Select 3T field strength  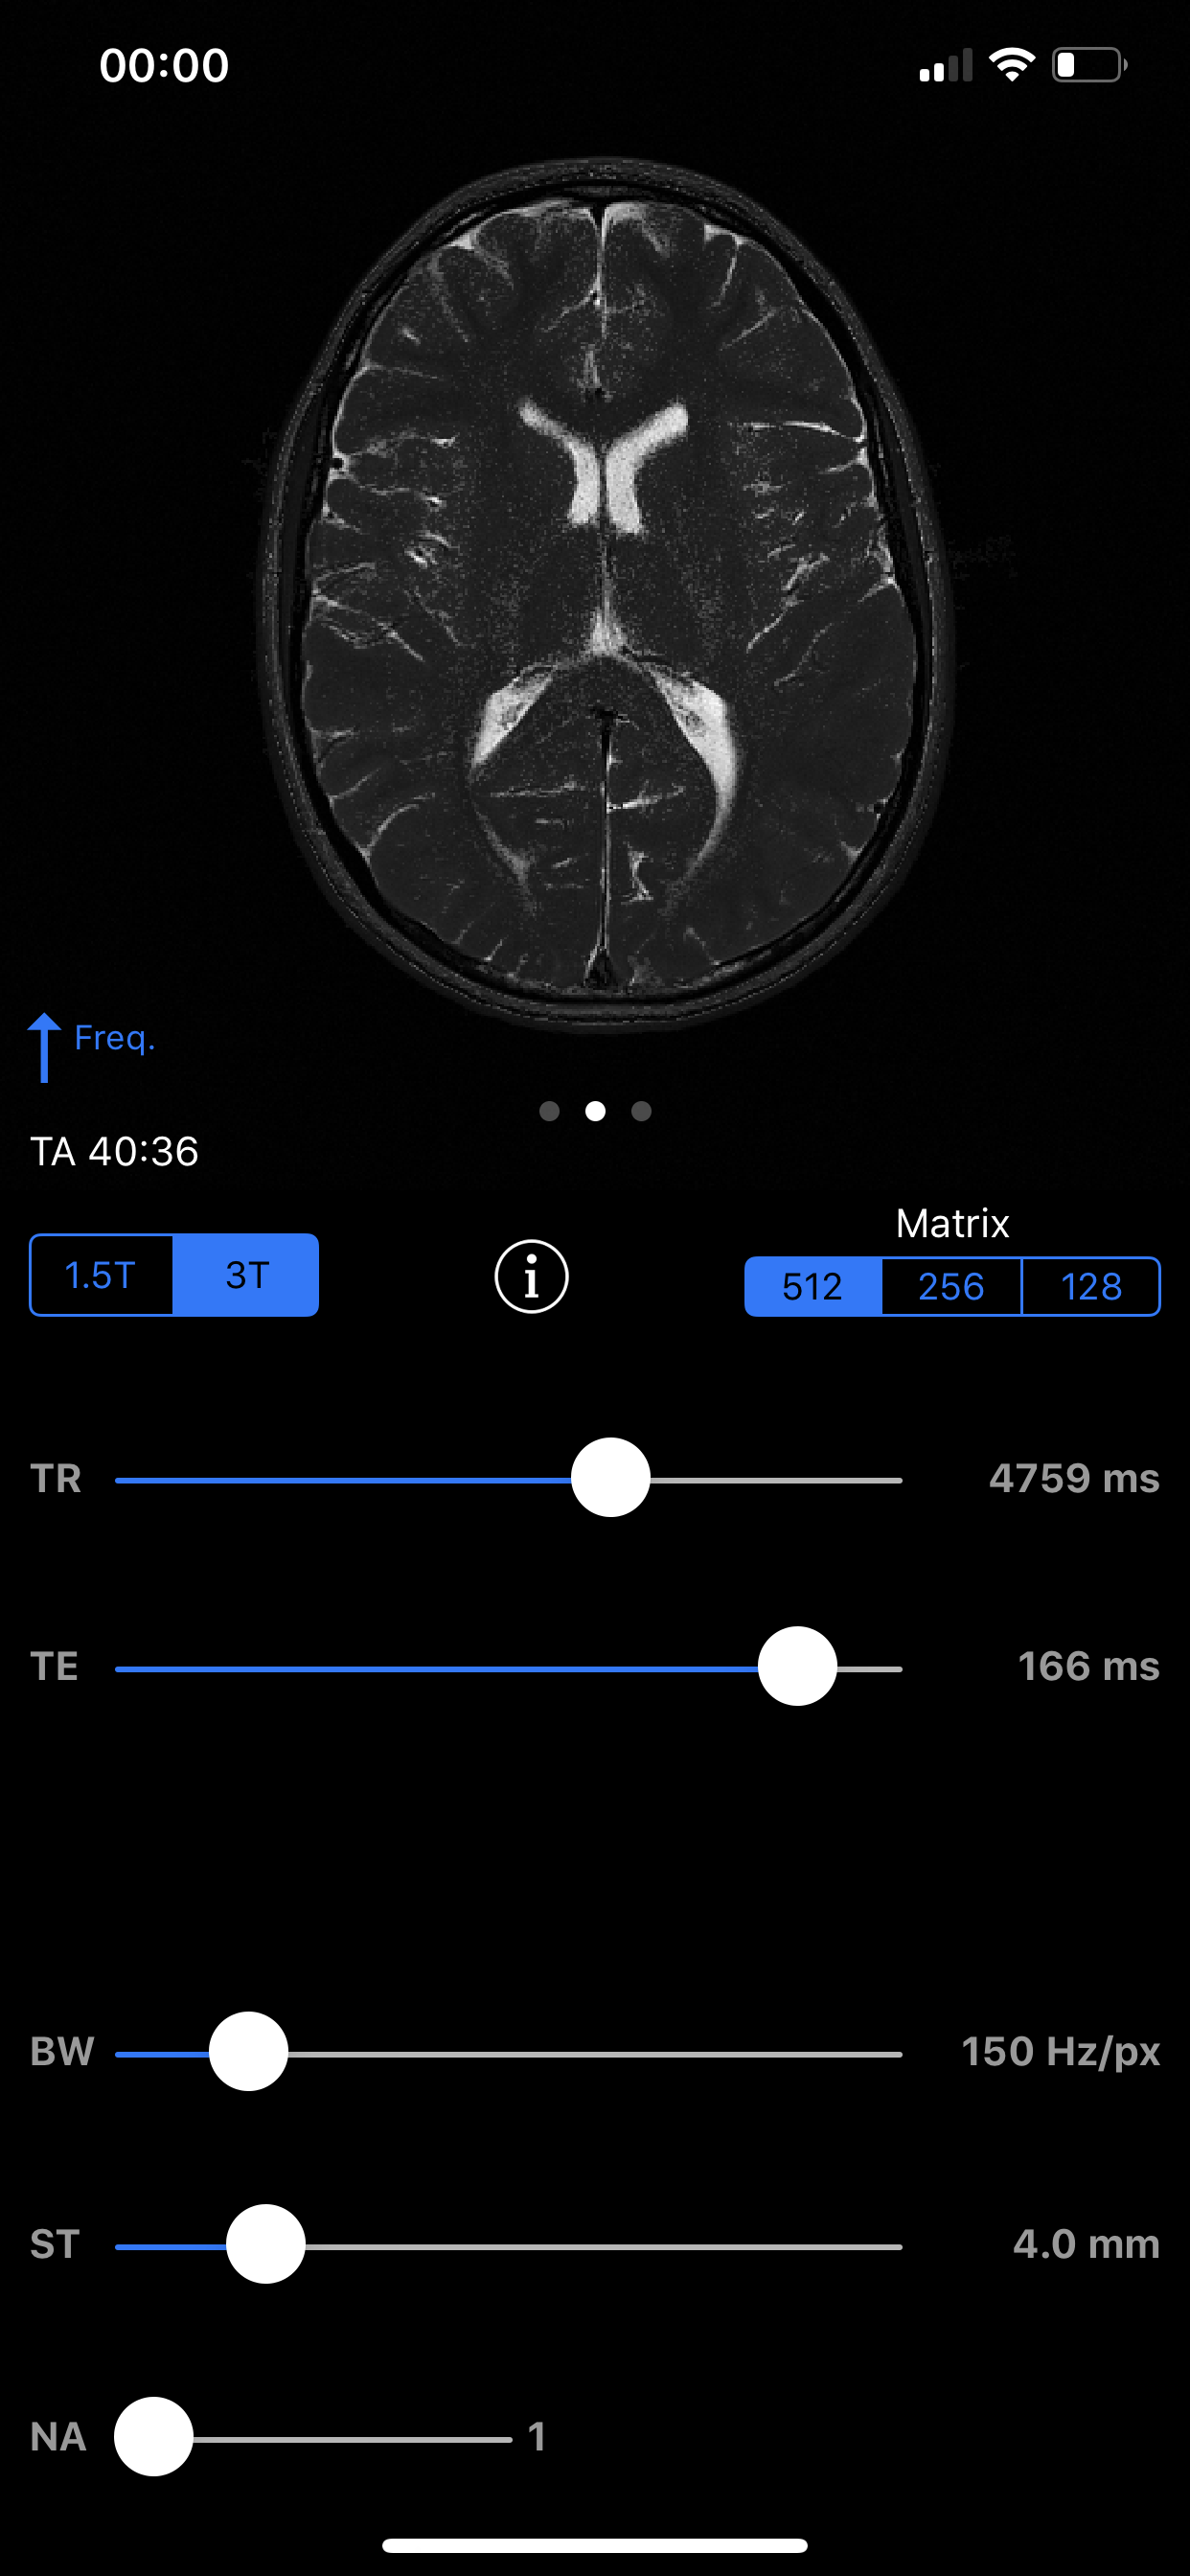click(246, 1275)
